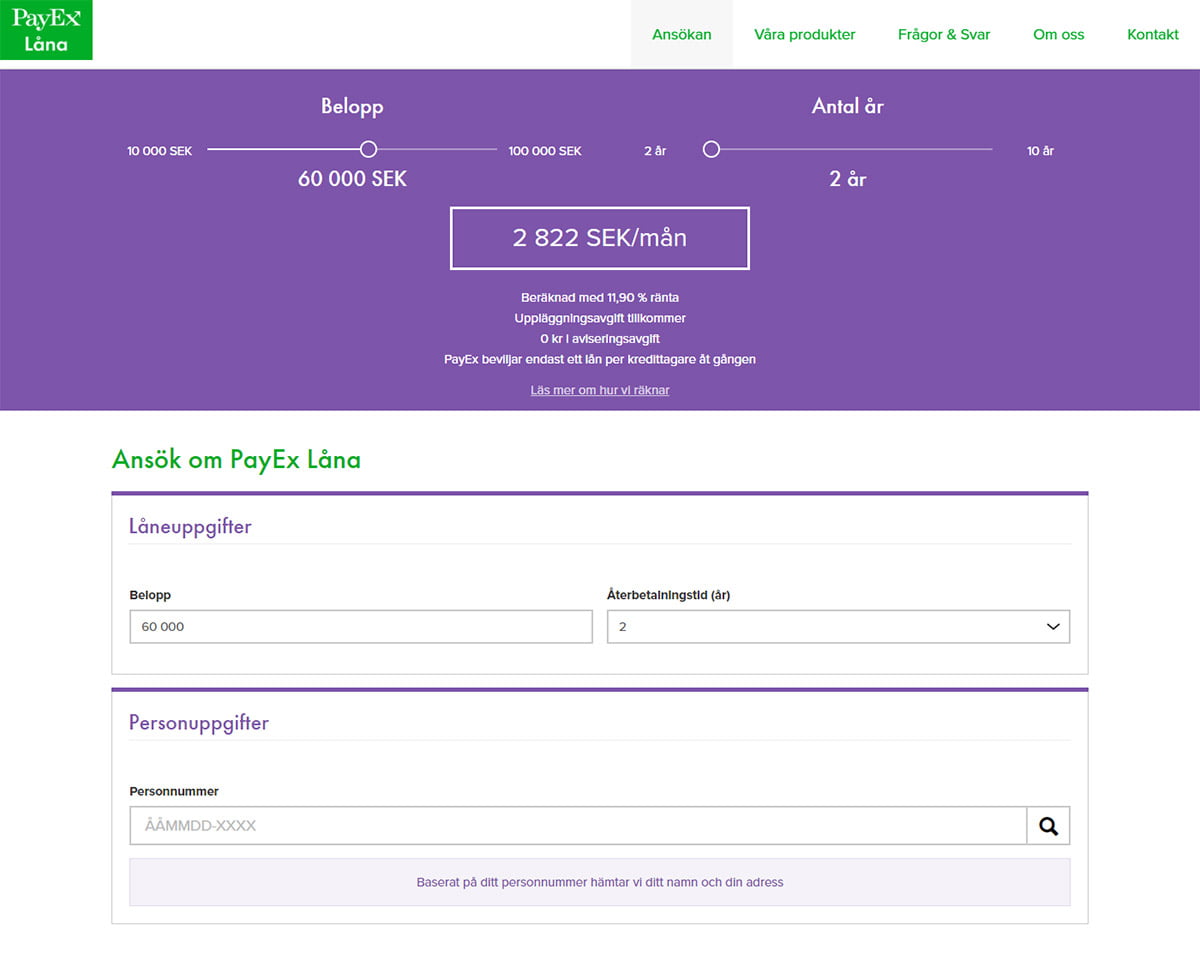Screen dimensions: 1200x973
Task: Expand the Återbetalningstid (år) dropdown
Action: click(838, 627)
